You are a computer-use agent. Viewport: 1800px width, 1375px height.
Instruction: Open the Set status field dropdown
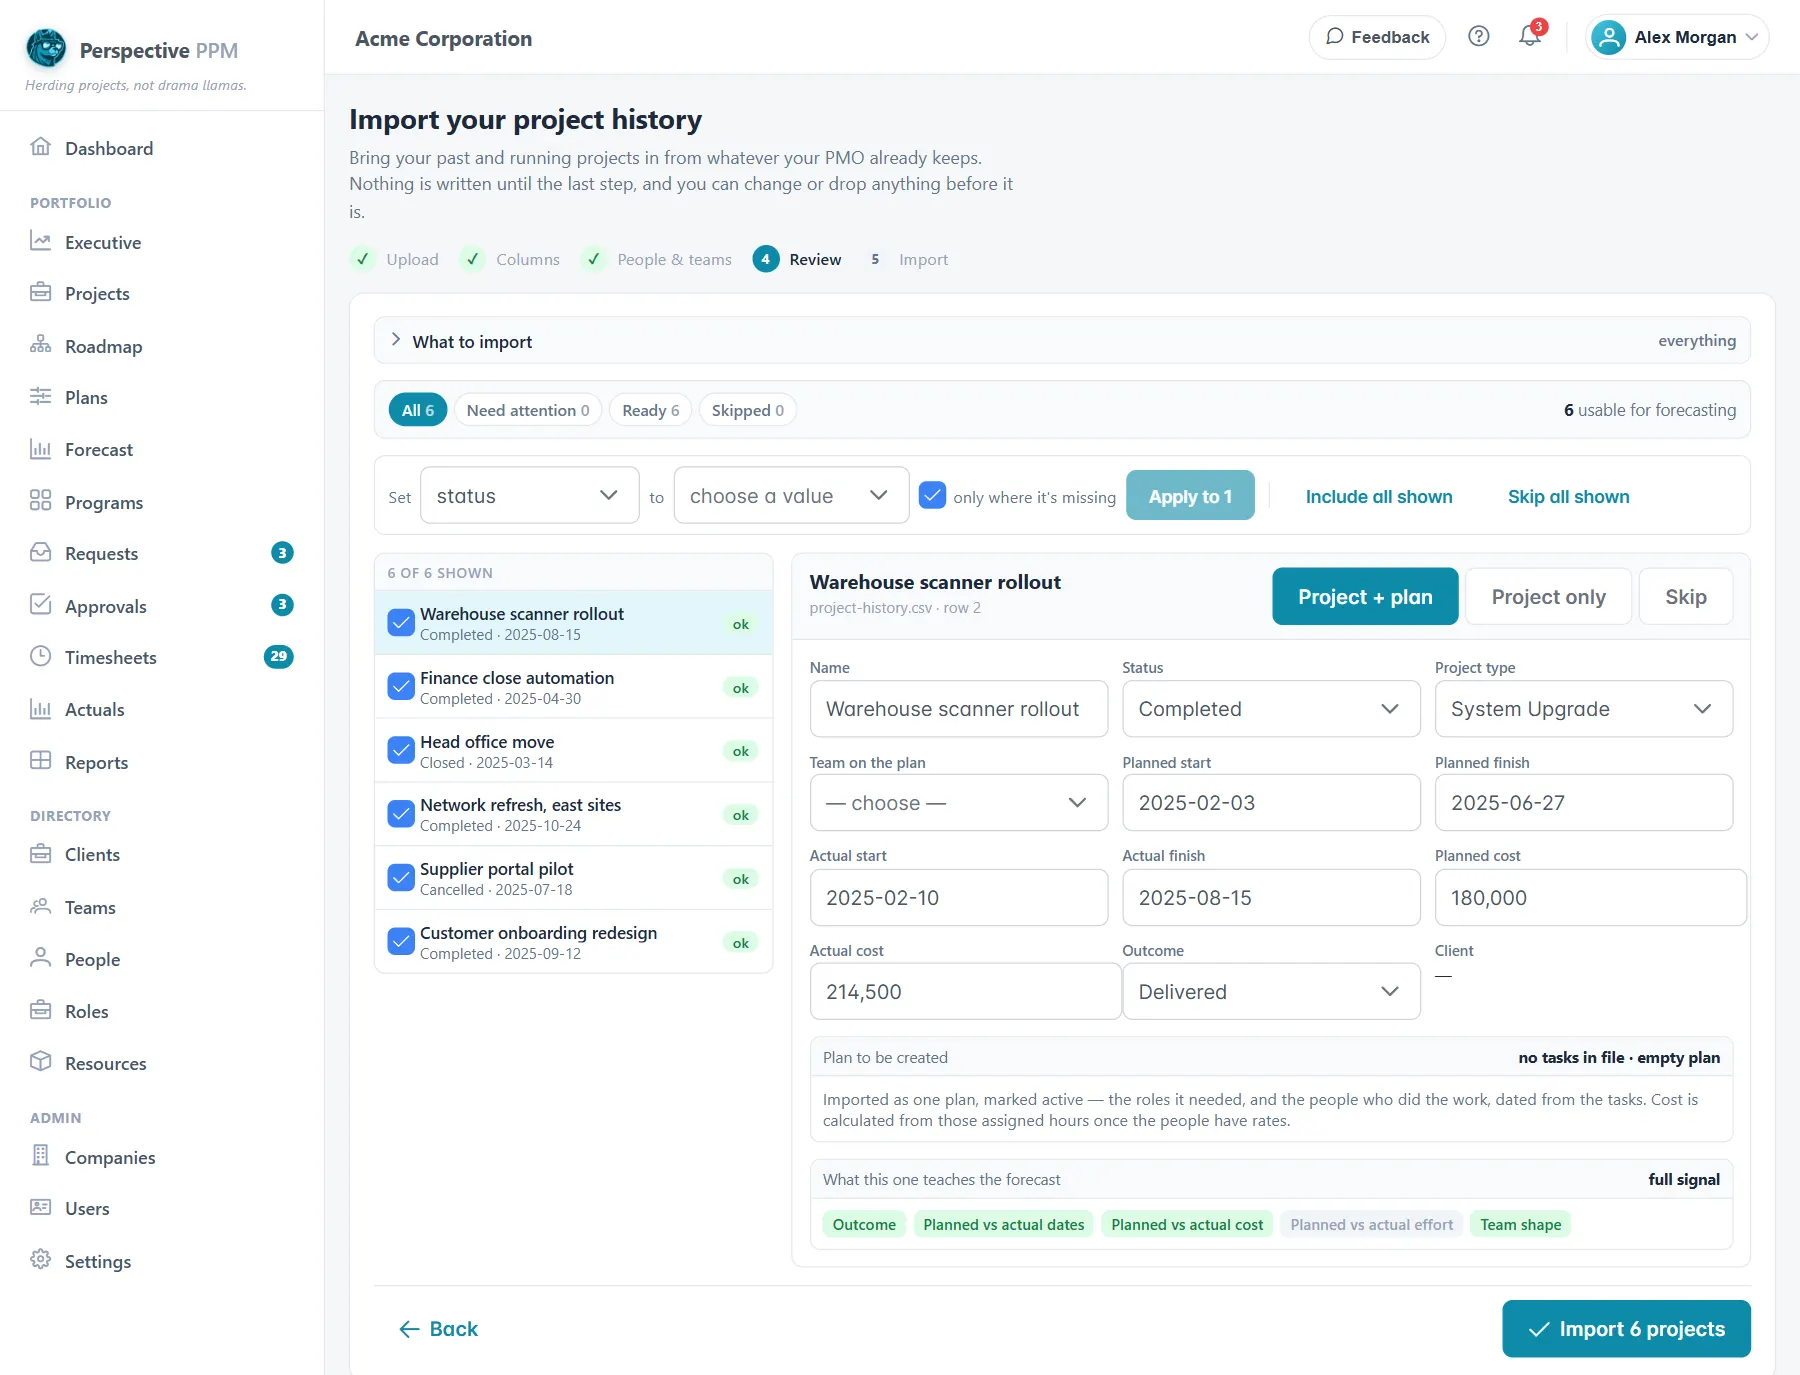click(x=530, y=495)
